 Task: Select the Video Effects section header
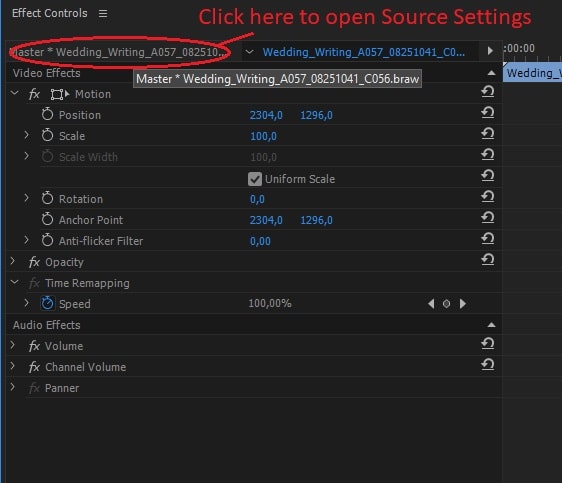coord(47,73)
